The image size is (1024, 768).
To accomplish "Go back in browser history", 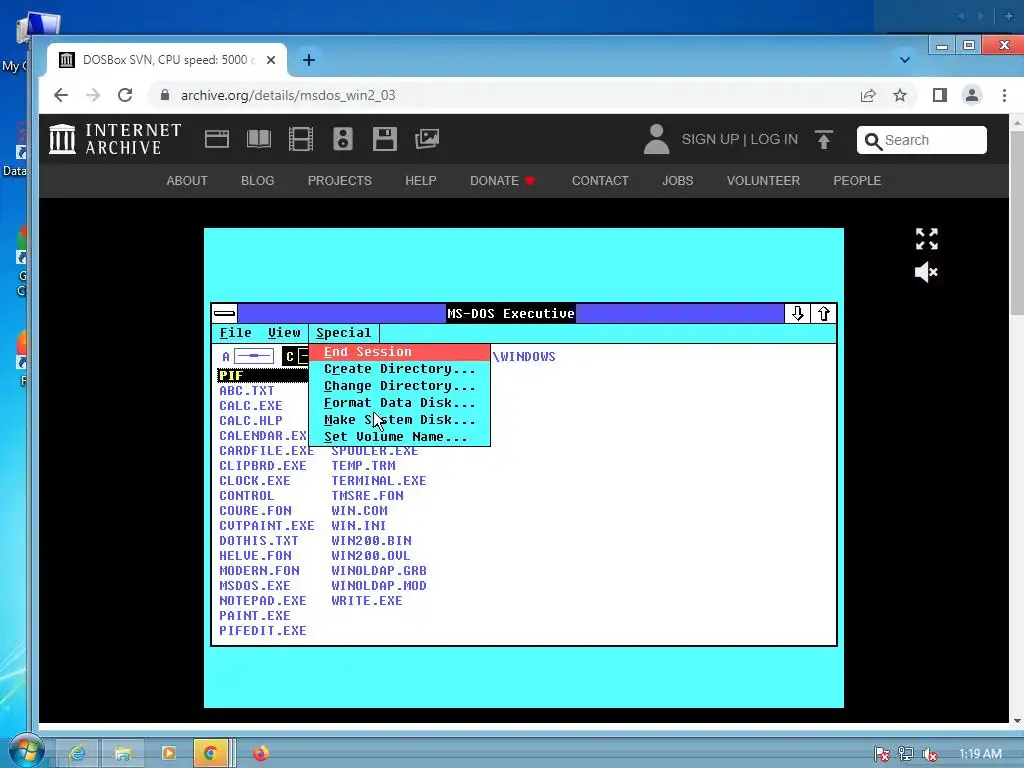I will tap(61, 95).
